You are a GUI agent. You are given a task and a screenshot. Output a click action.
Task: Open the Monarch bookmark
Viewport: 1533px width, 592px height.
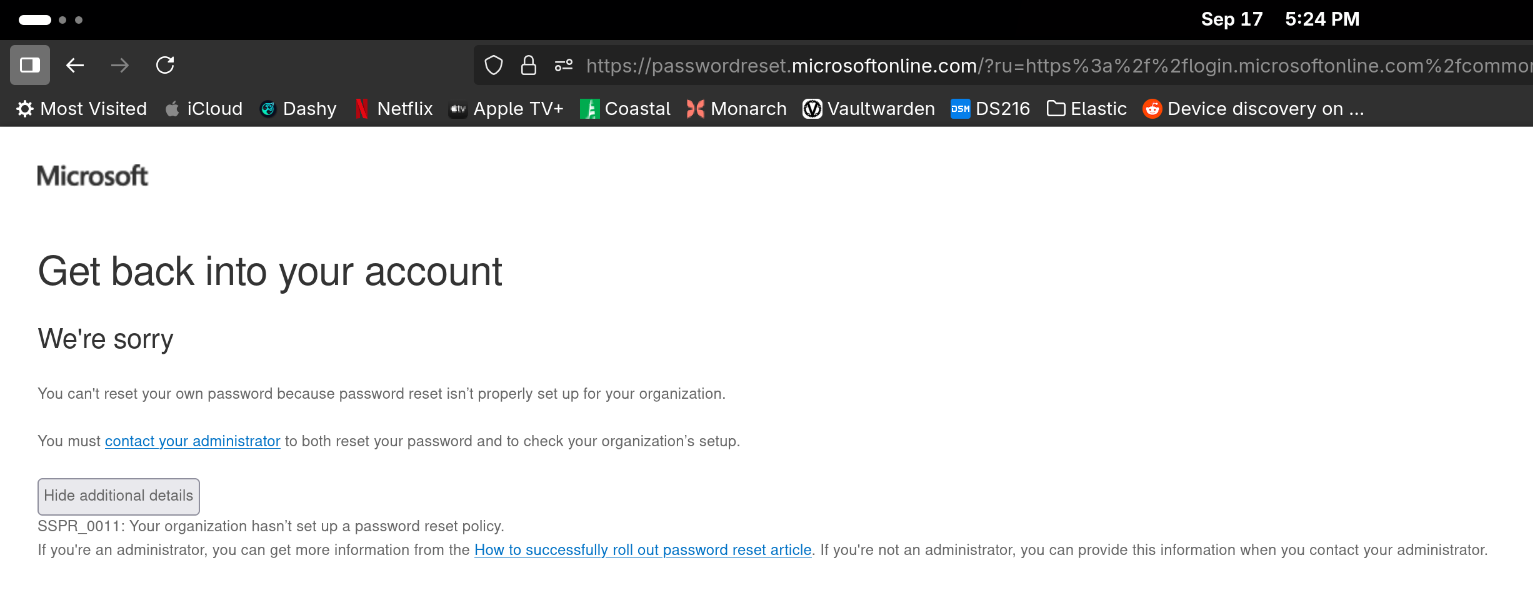(737, 109)
